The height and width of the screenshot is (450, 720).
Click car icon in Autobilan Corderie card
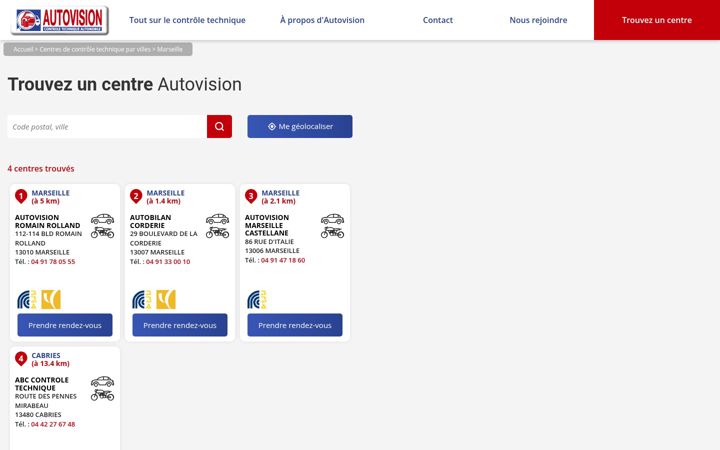coord(217,219)
